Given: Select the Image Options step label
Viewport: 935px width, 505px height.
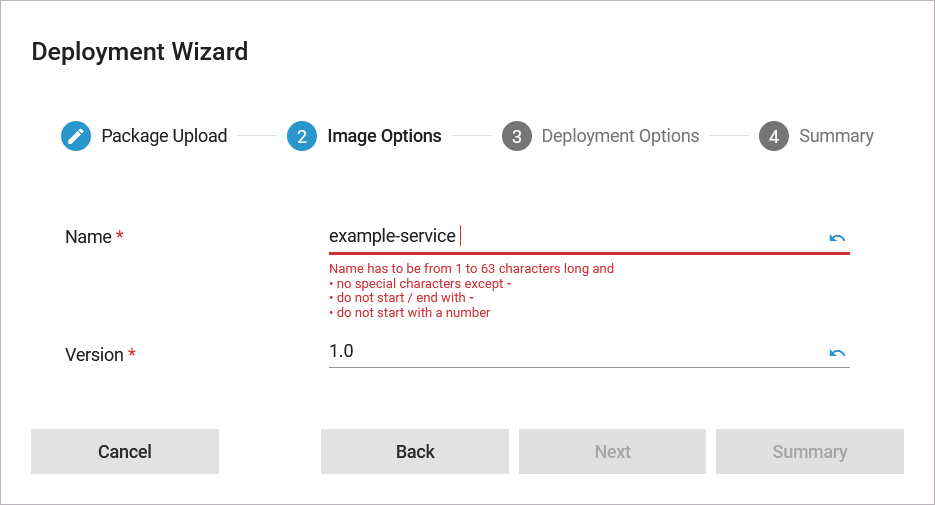Looking at the screenshot, I should (x=384, y=136).
